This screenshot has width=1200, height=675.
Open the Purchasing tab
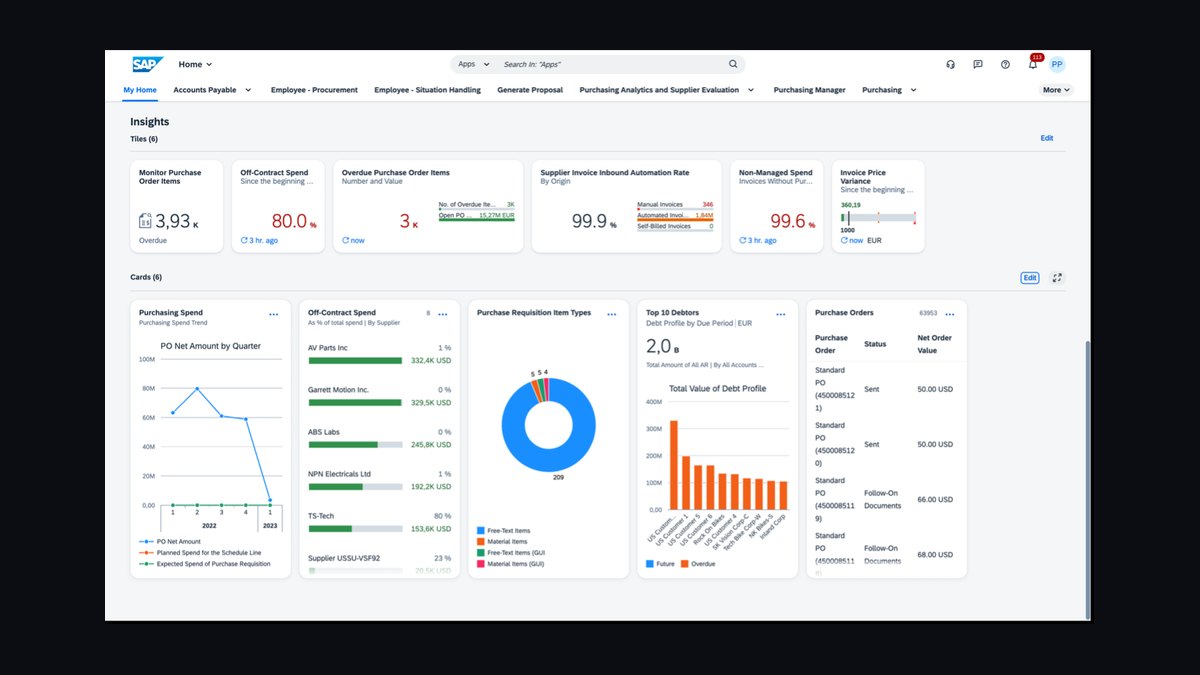[x=882, y=90]
